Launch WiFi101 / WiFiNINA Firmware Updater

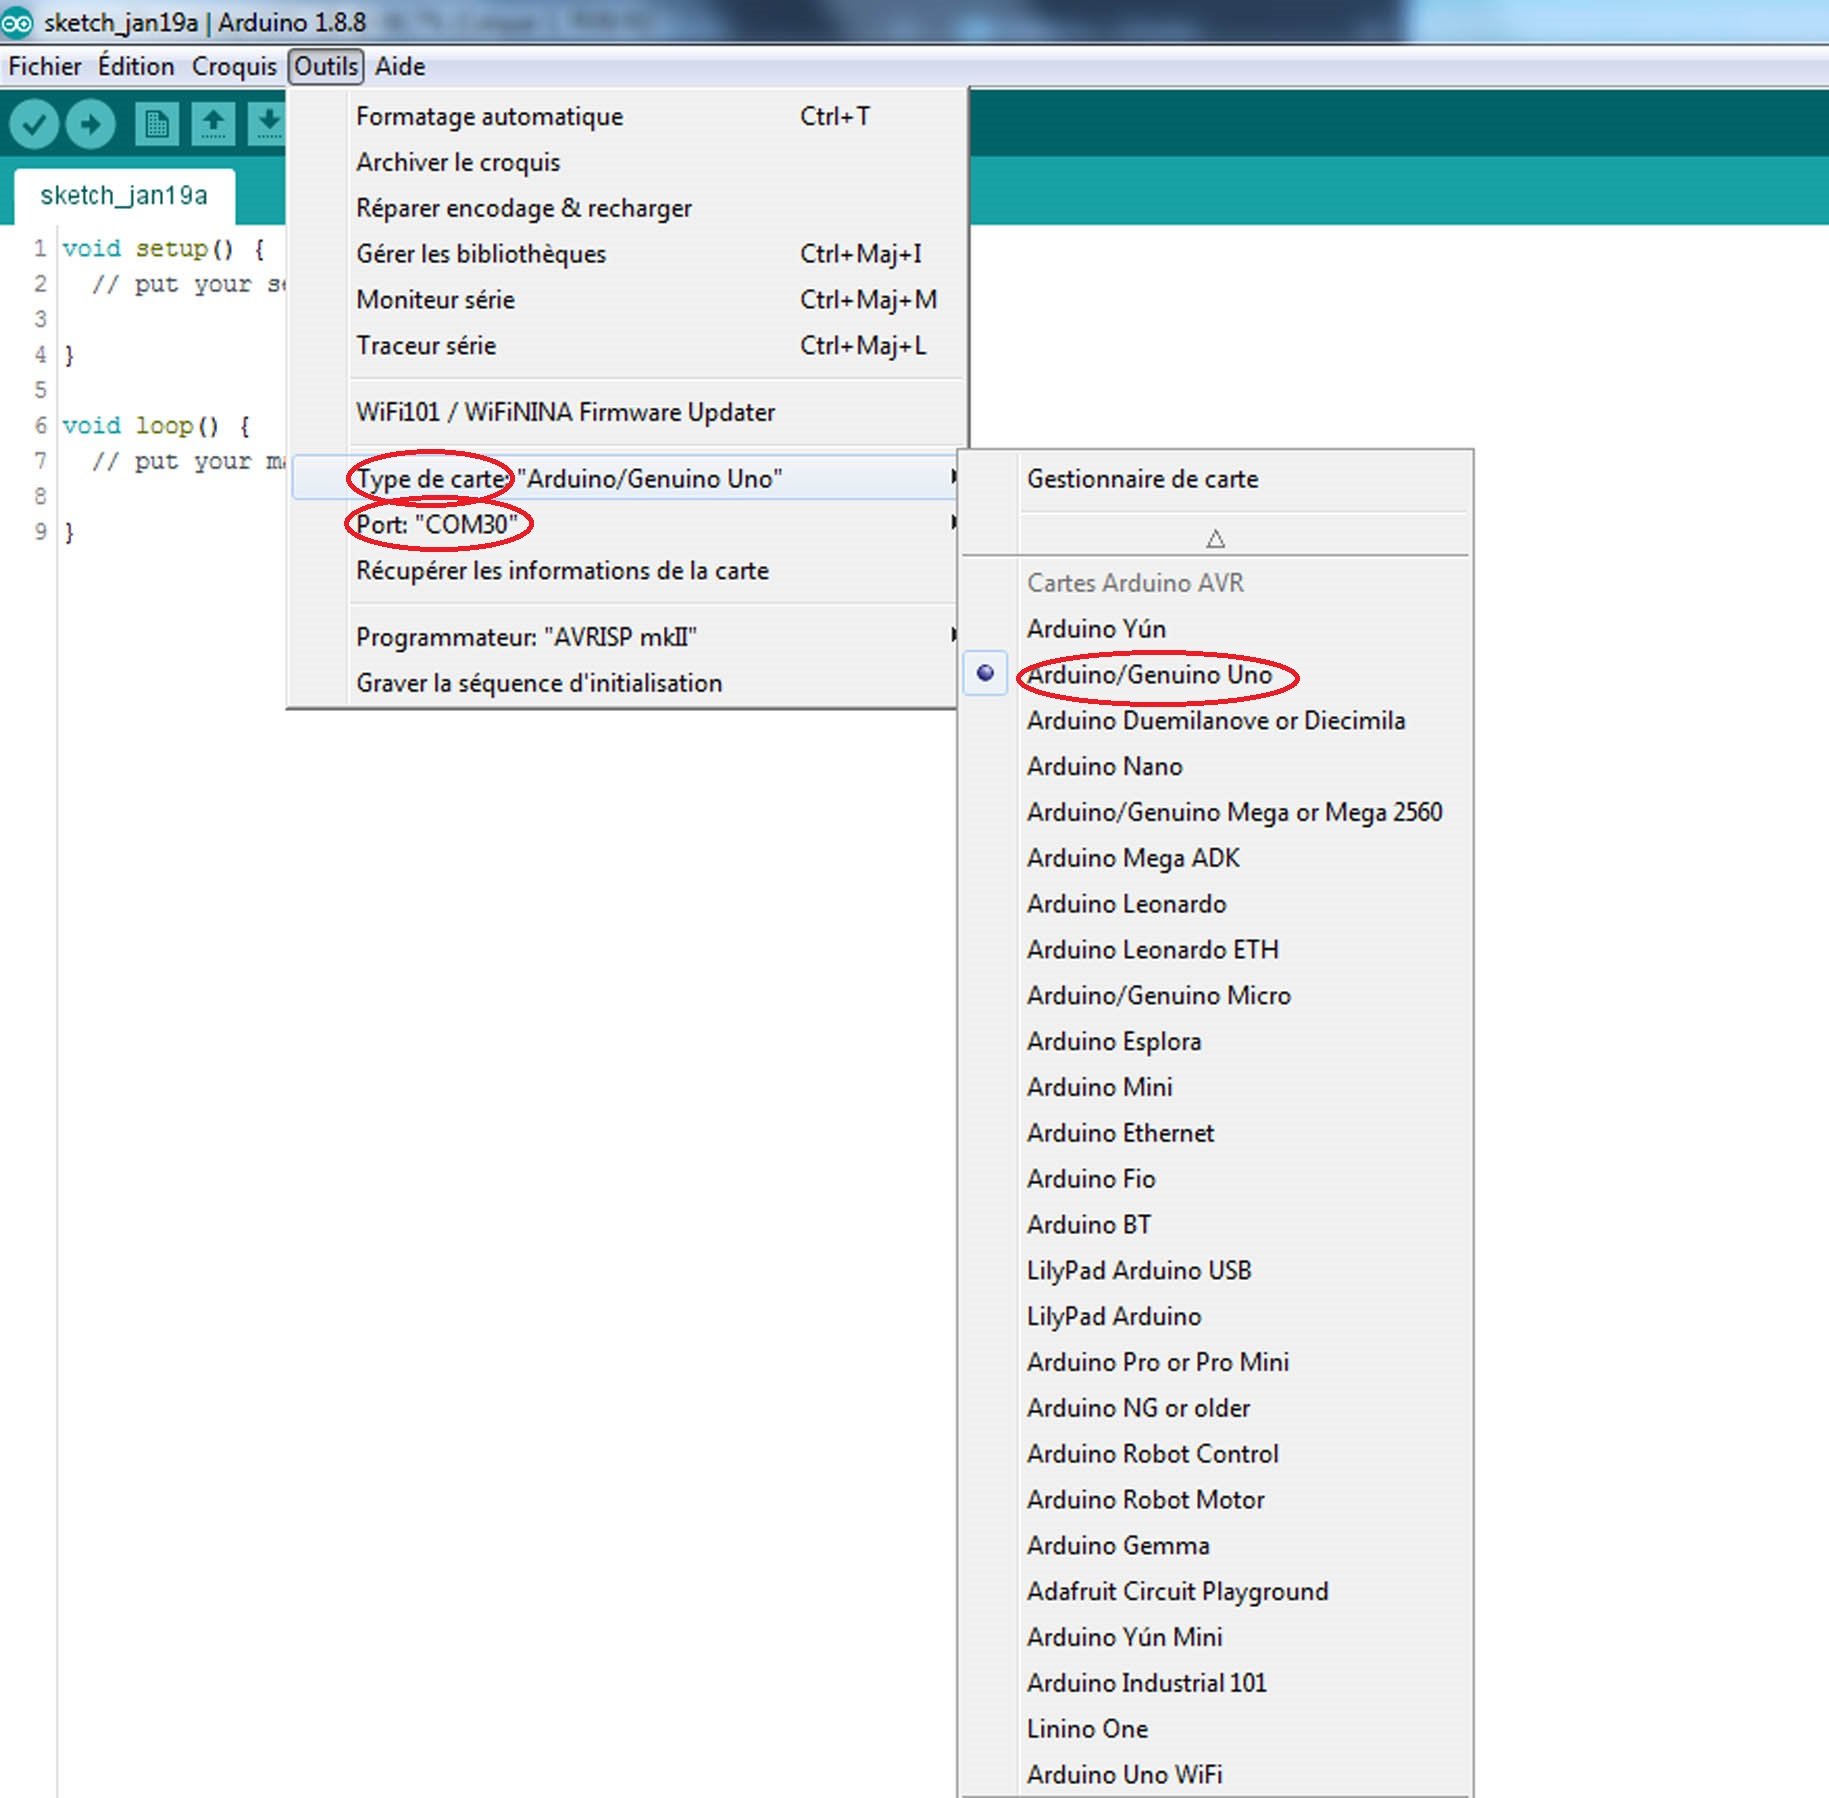coord(628,412)
